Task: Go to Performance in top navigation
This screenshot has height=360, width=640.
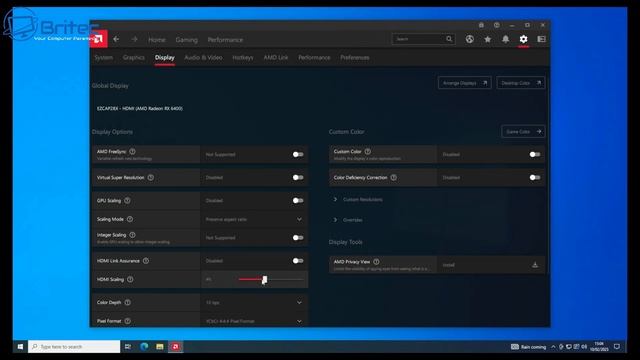Action: point(225,40)
